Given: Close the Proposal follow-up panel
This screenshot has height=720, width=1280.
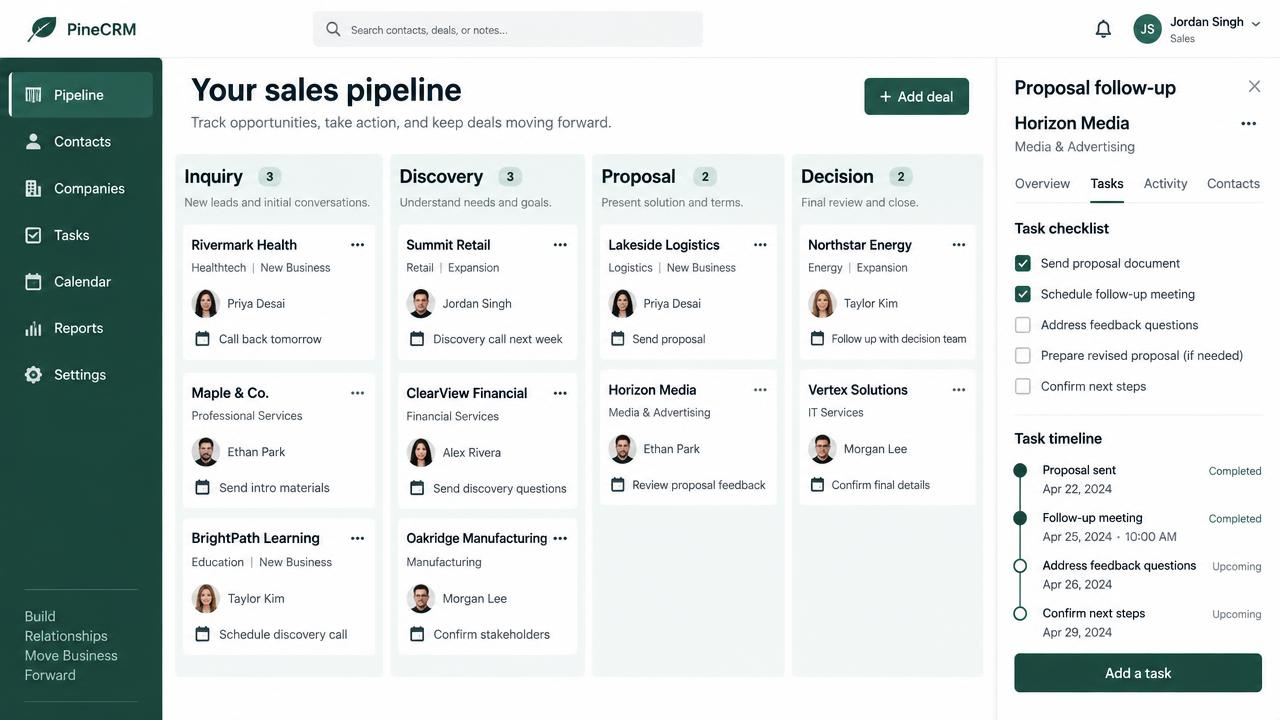Looking at the screenshot, I should click(x=1254, y=87).
